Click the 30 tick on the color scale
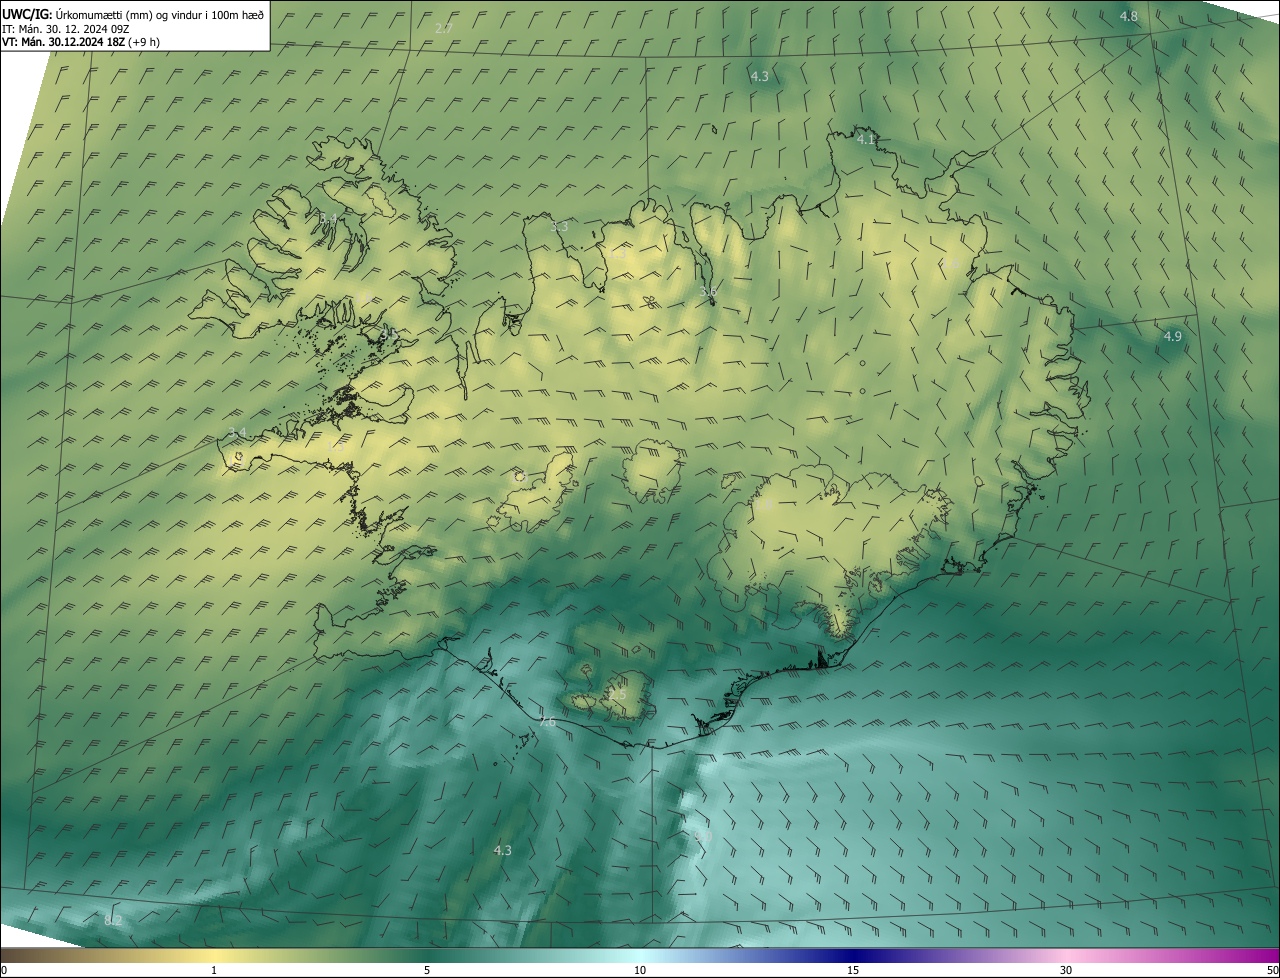This screenshot has width=1280, height=978. pos(1066,970)
